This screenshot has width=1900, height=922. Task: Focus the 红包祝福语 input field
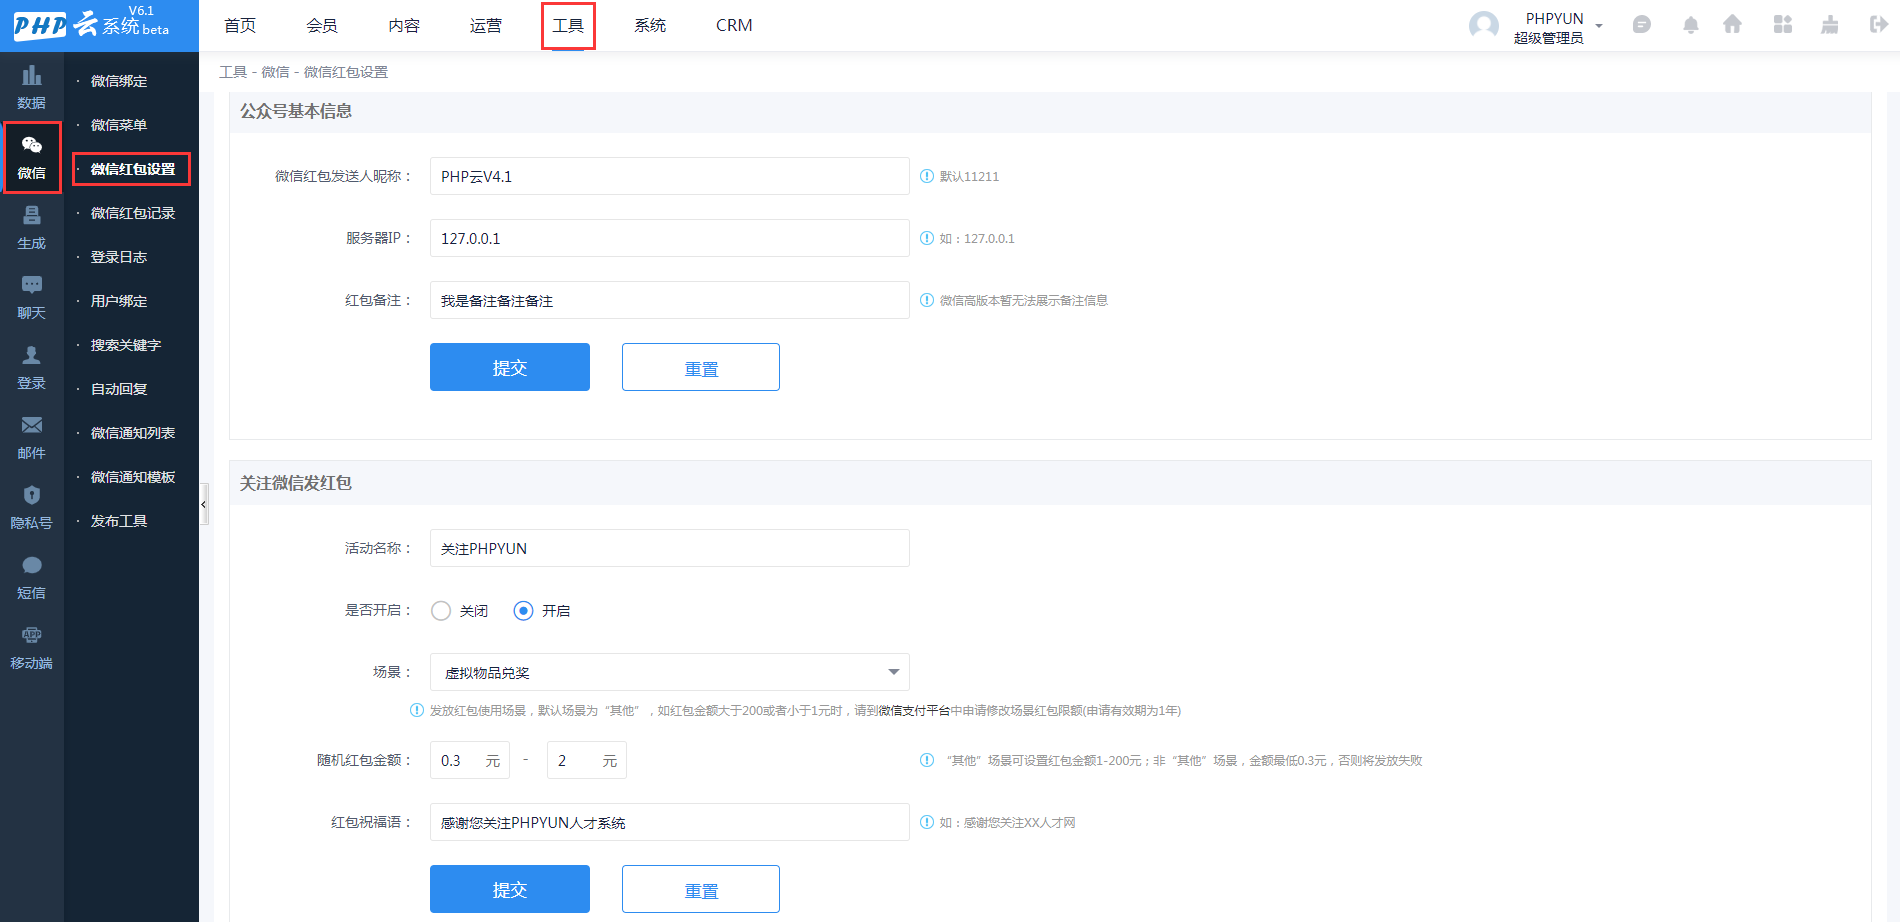click(x=670, y=822)
